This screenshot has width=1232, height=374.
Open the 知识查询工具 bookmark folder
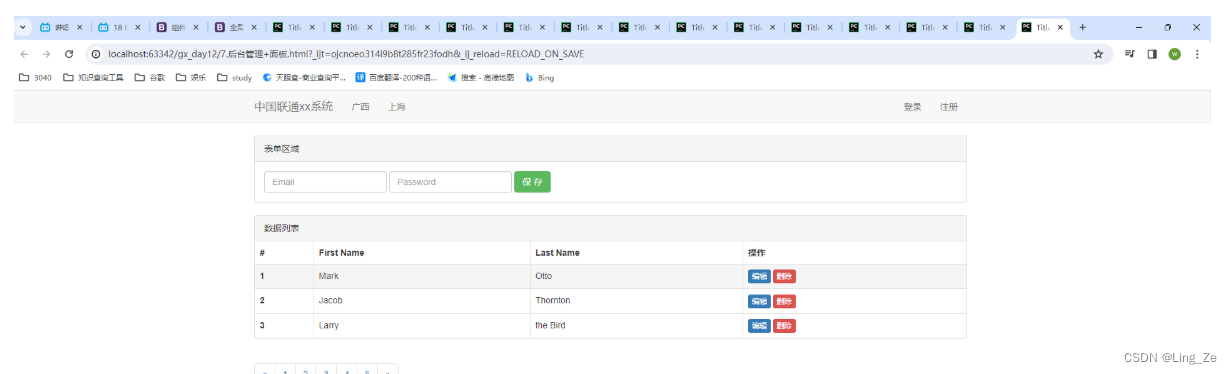(x=93, y=77)
